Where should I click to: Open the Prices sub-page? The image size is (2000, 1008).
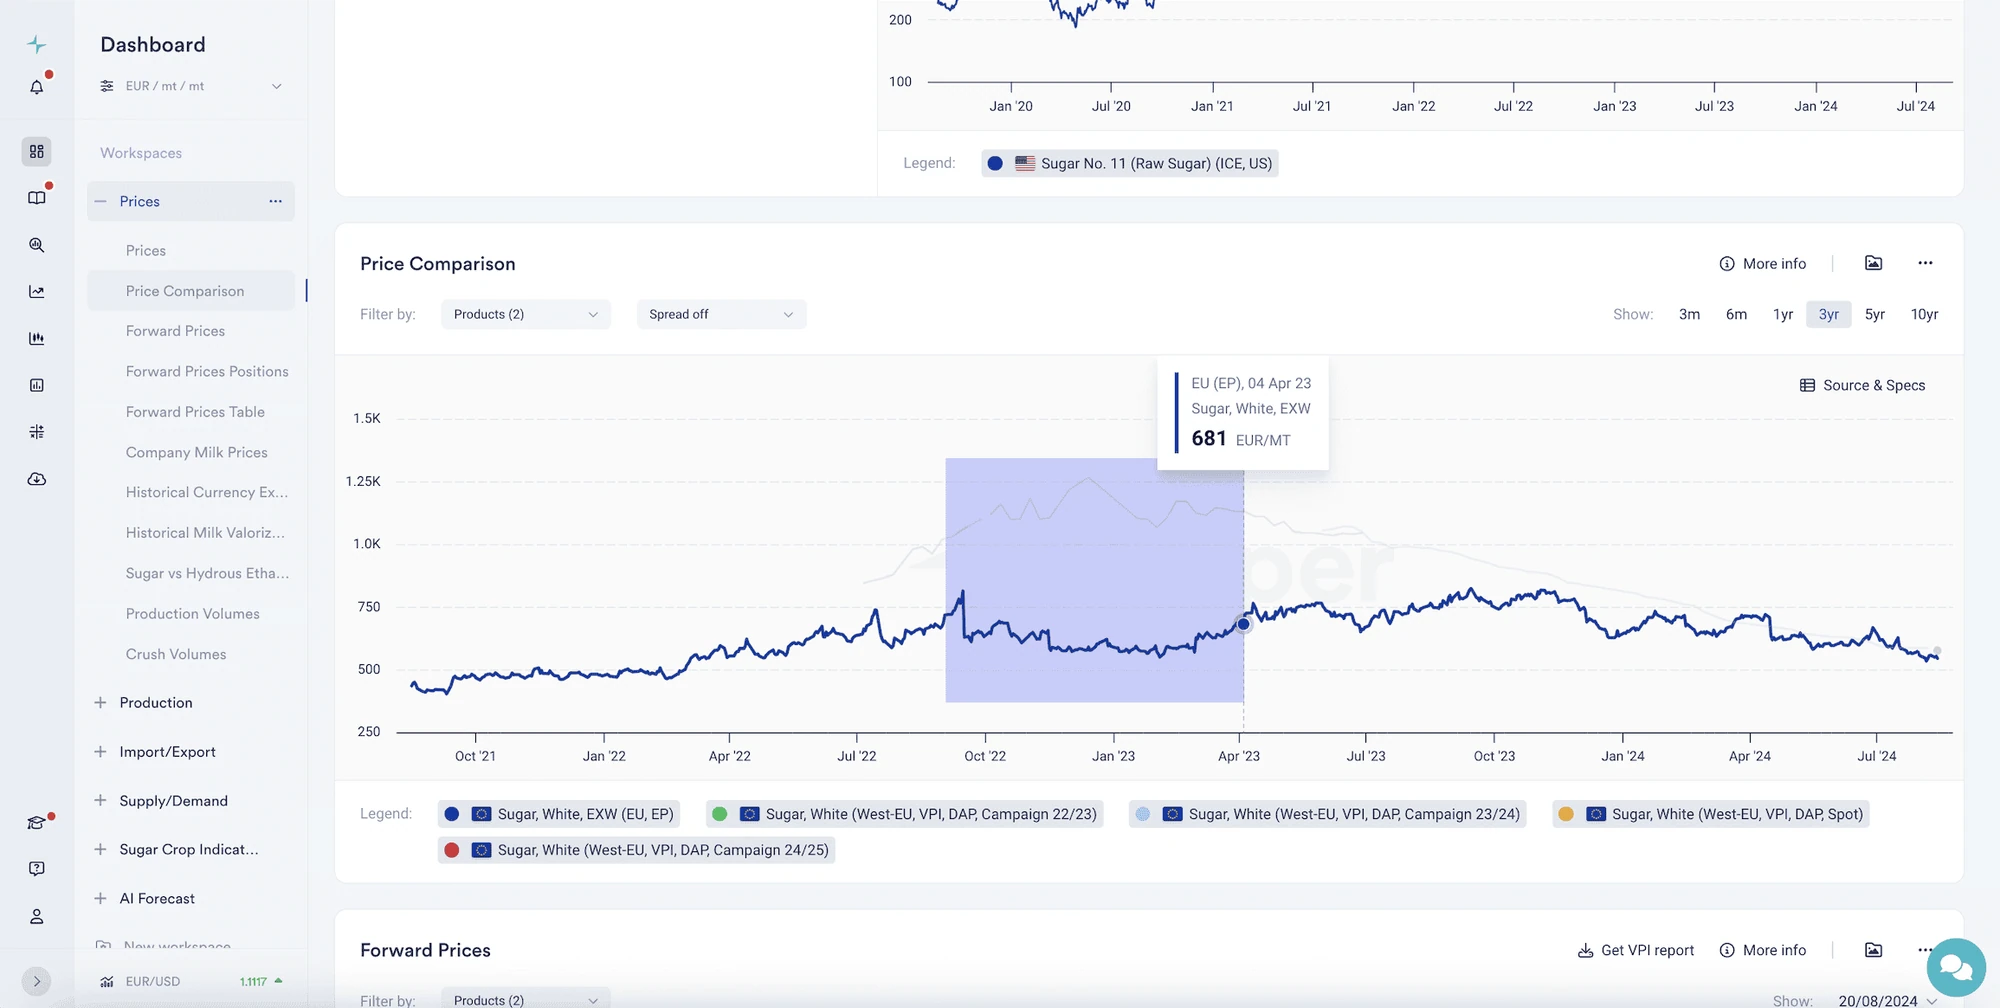coord(146,251)
